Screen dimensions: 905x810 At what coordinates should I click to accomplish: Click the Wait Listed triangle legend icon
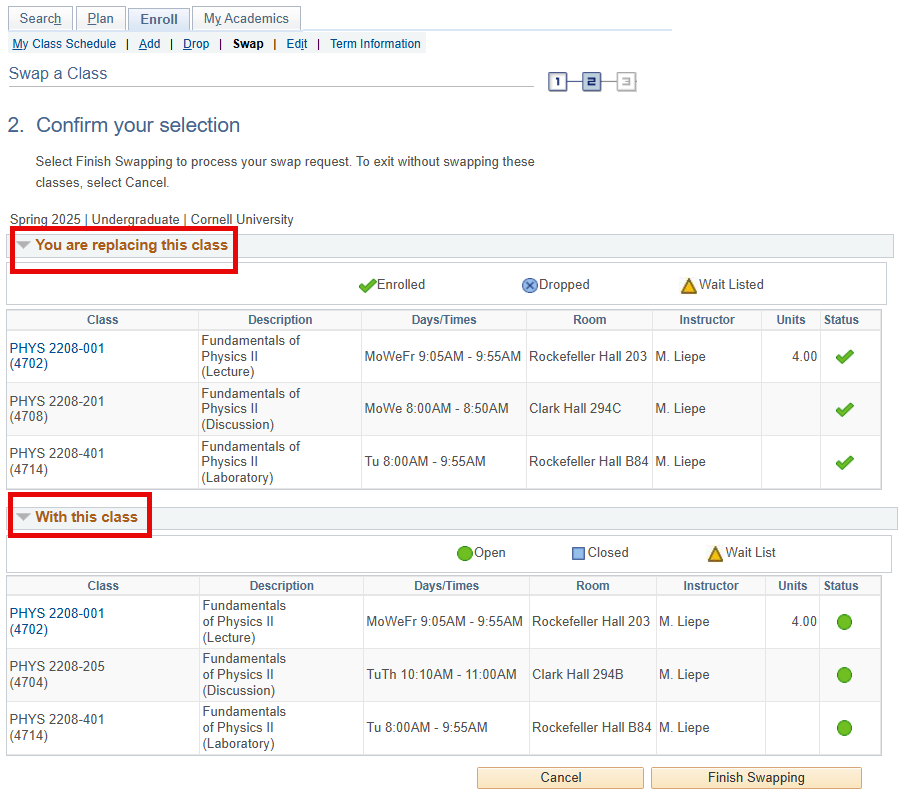688,285
